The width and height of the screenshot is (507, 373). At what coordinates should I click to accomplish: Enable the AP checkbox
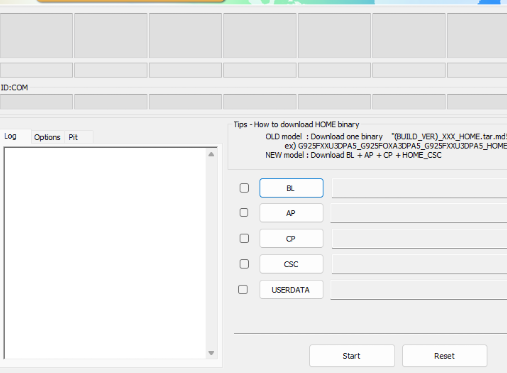[x=244, y=213]
